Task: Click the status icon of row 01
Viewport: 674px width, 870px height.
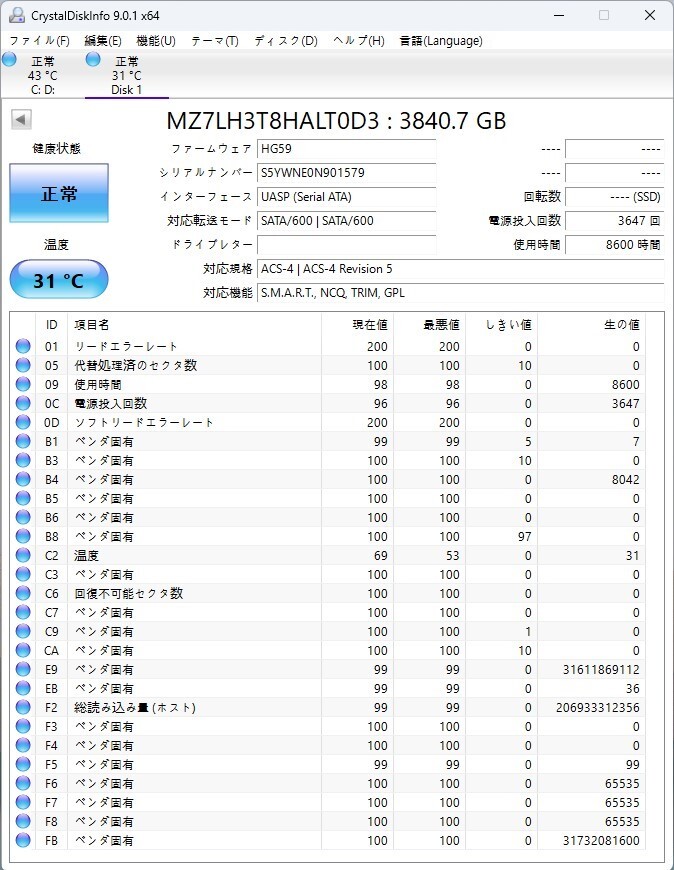Action: click(x=23, y=346)
